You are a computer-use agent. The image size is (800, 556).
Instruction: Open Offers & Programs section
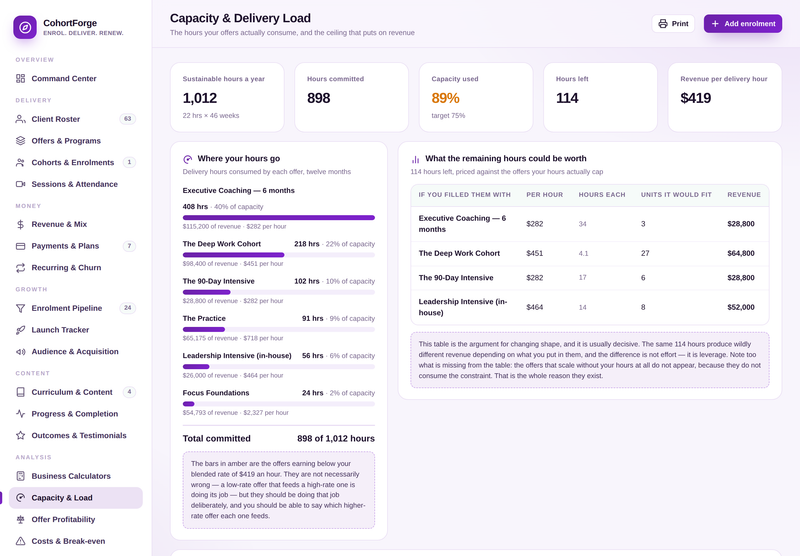[x=76, y=141]
